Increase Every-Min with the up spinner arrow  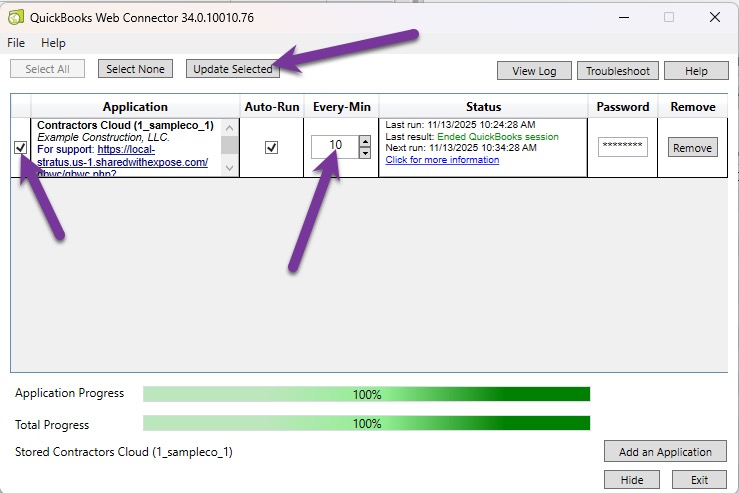coord(365,141)
